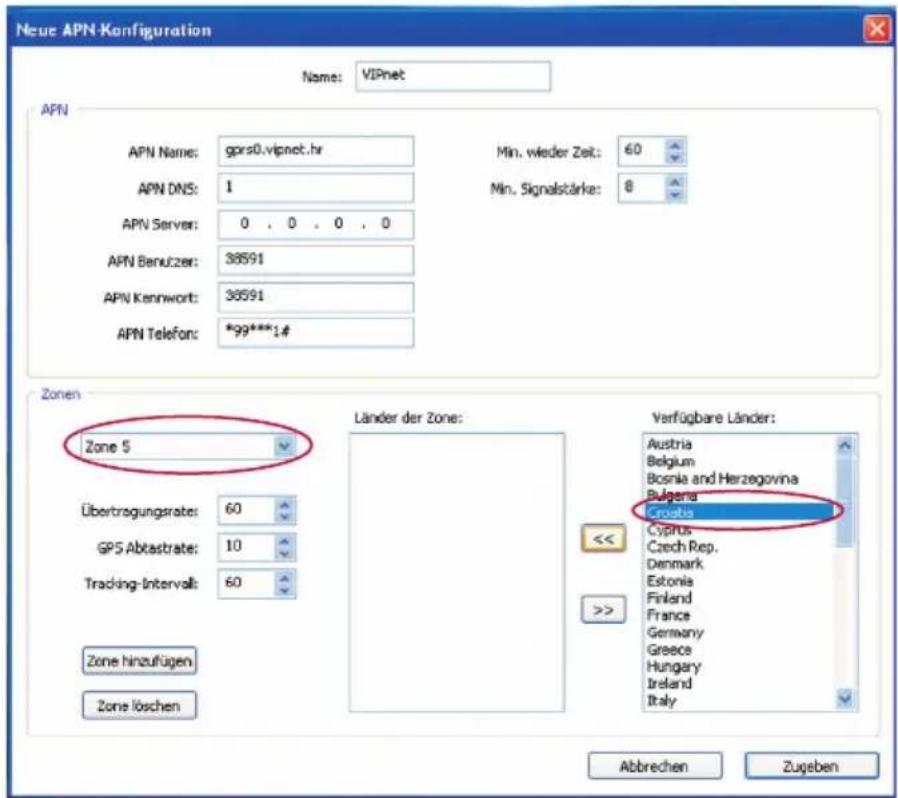Click the country list scroll up arrow
898x798 pixels.
point(845,445)
